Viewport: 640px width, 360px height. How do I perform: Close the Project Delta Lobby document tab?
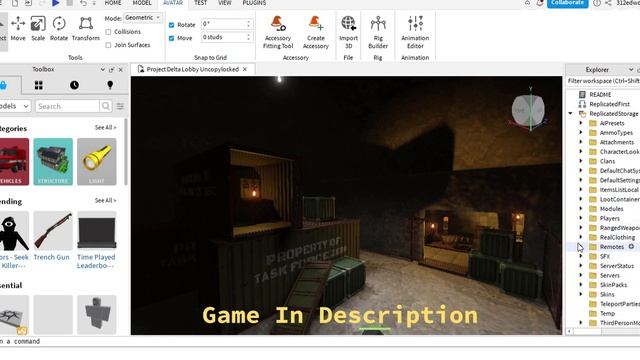(245, 69)
